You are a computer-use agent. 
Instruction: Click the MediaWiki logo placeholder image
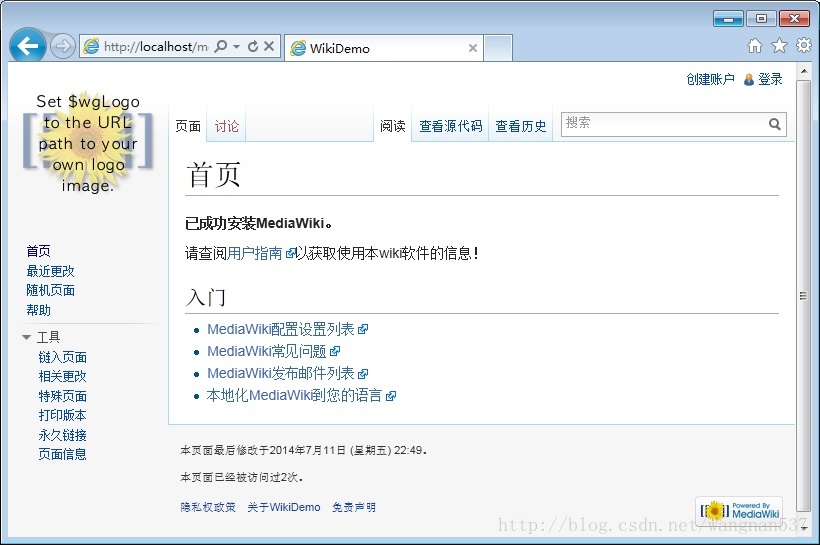[88, 143]
